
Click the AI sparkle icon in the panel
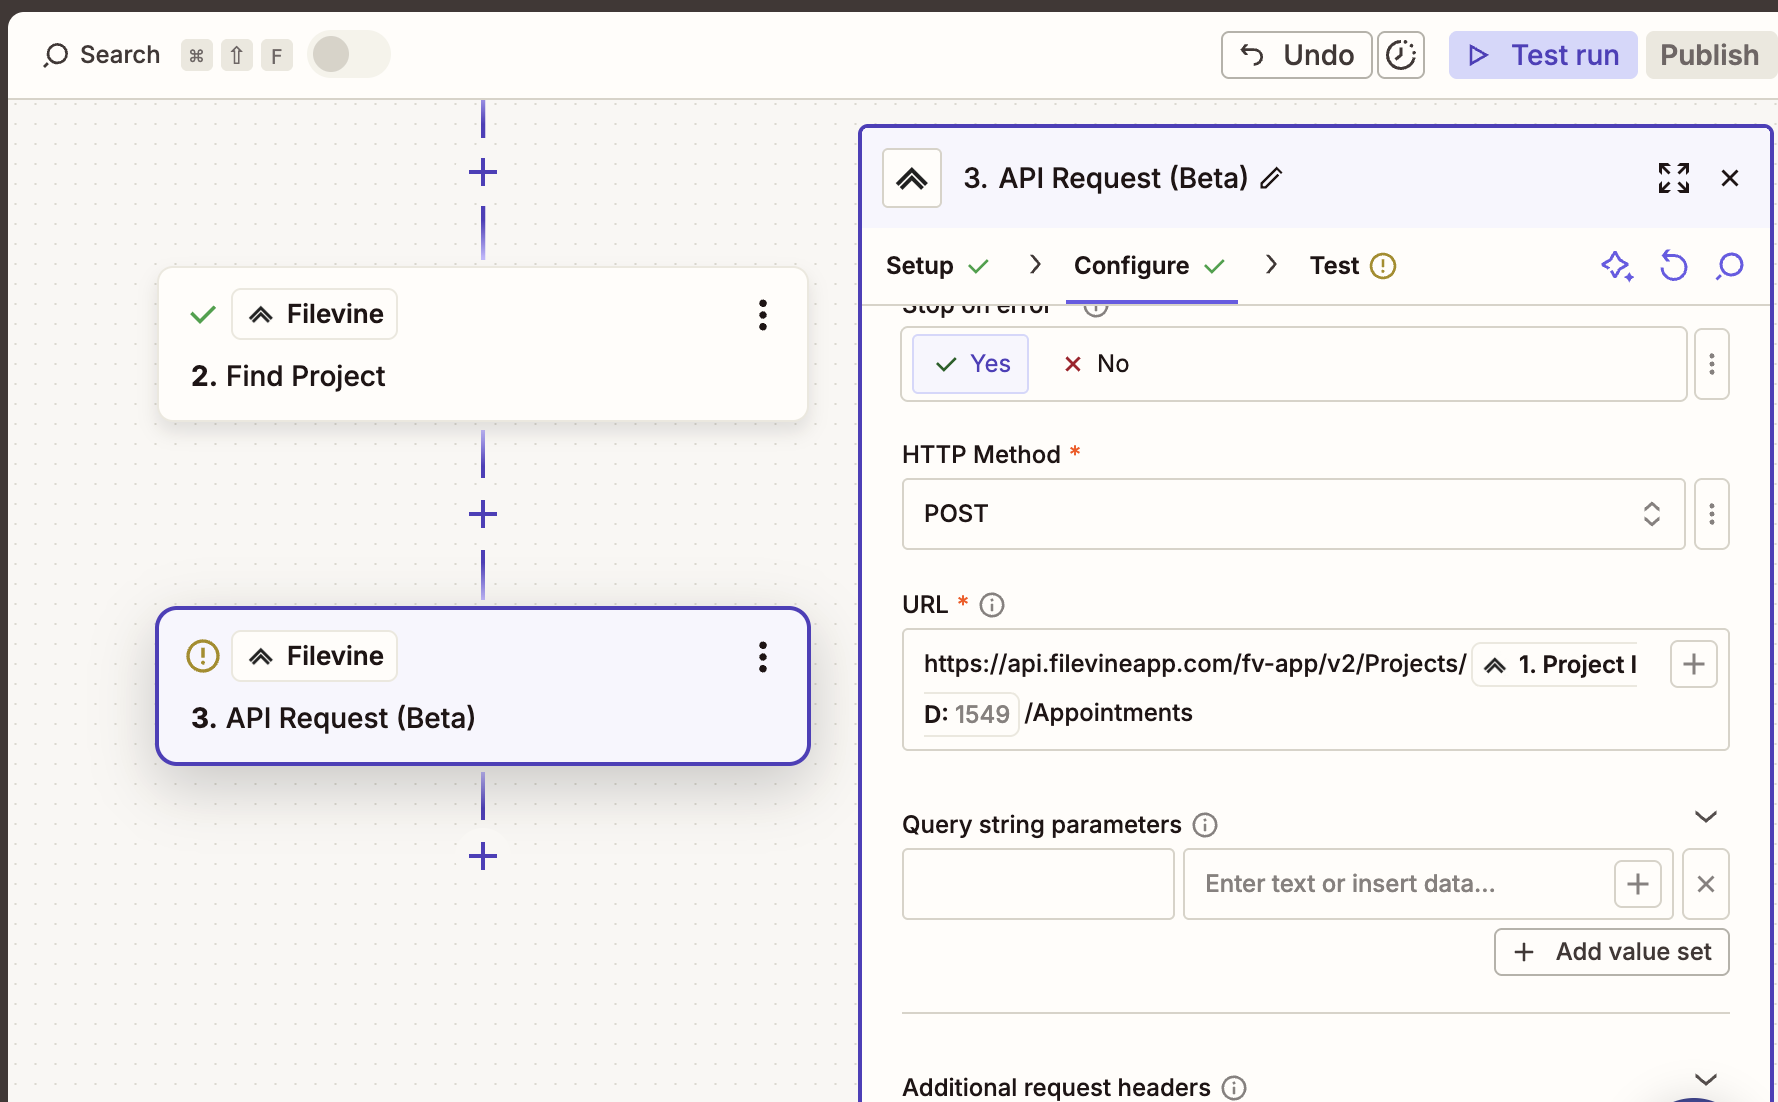1616,266
